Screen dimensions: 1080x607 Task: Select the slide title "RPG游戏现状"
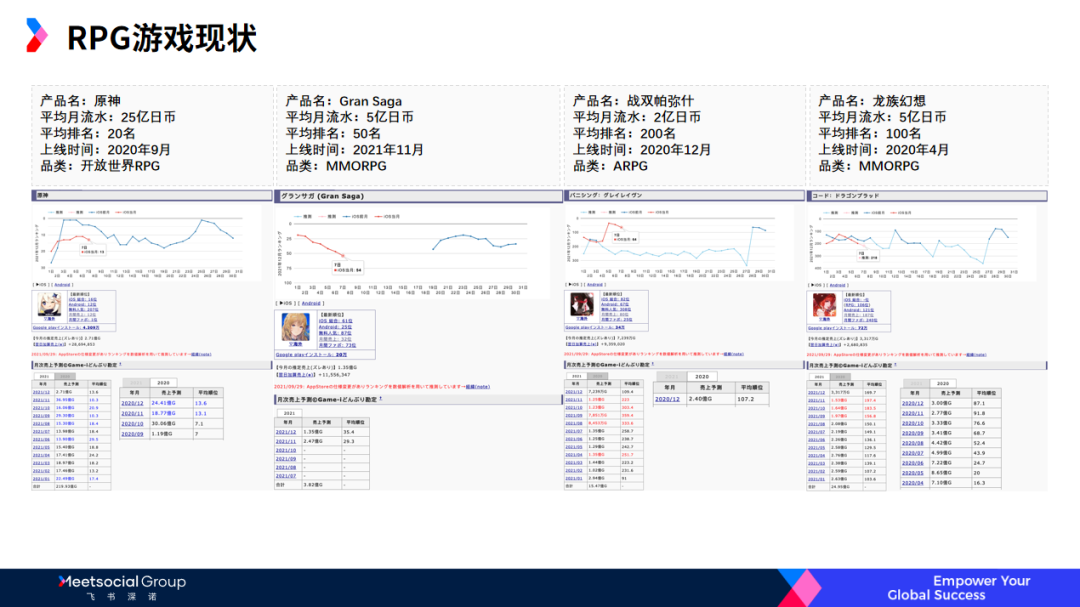162,37
